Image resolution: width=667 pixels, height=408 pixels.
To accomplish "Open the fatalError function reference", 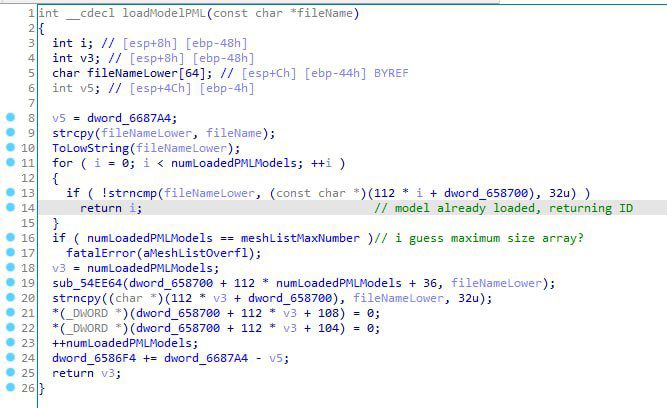I will point(100,253).
